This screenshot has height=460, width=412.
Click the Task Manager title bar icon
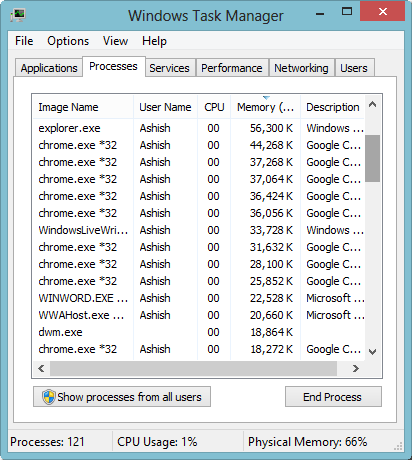tap(18, 15)
